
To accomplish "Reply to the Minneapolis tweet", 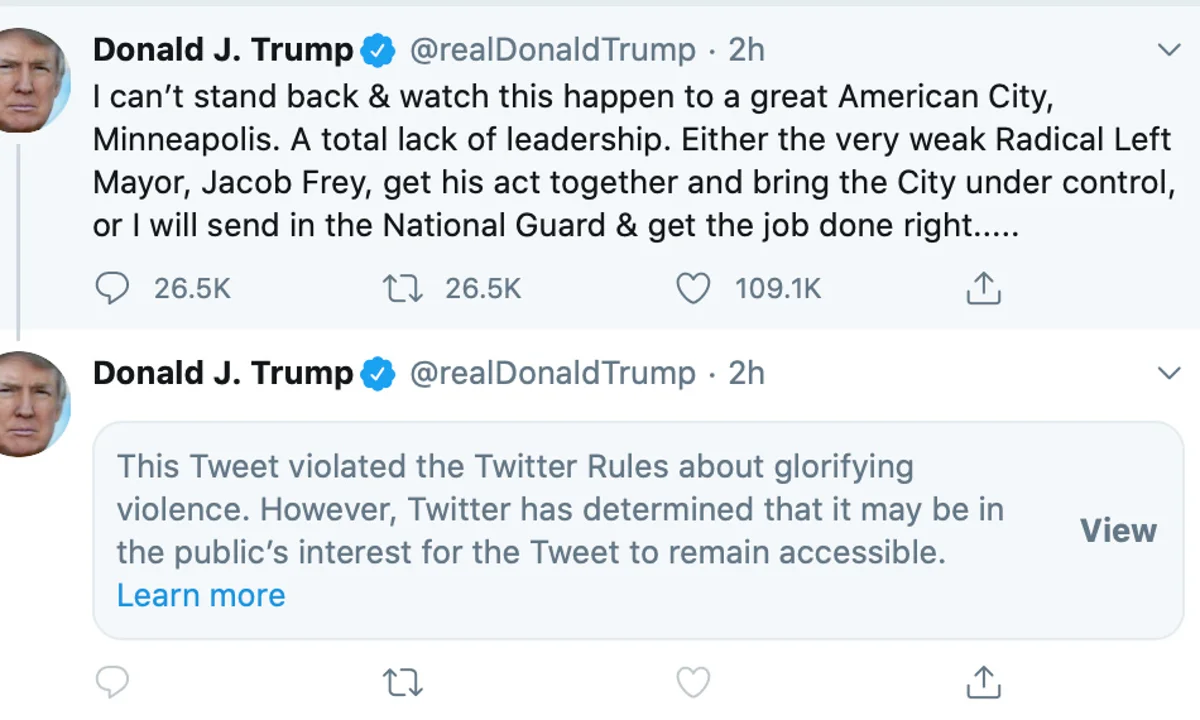I will pyautogui.click(x=113, y=288).
